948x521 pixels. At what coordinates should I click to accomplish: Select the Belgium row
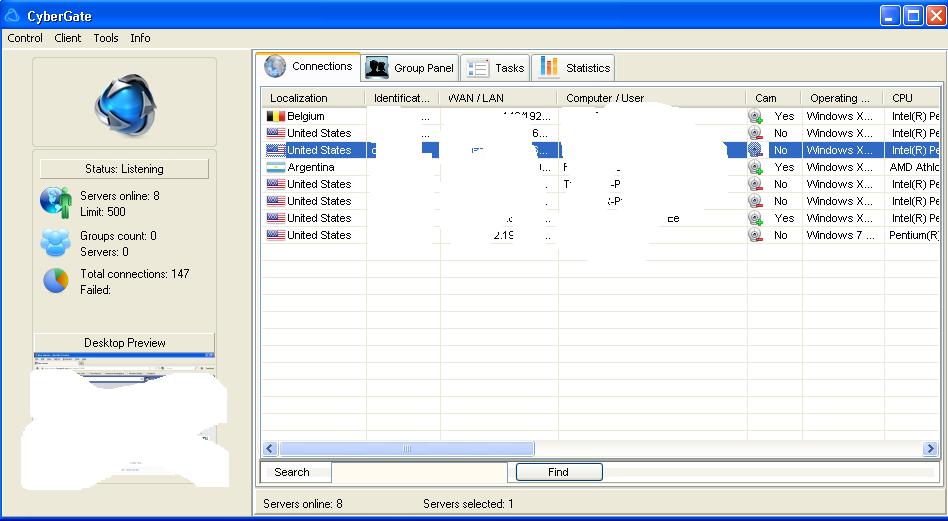[601, 116]
